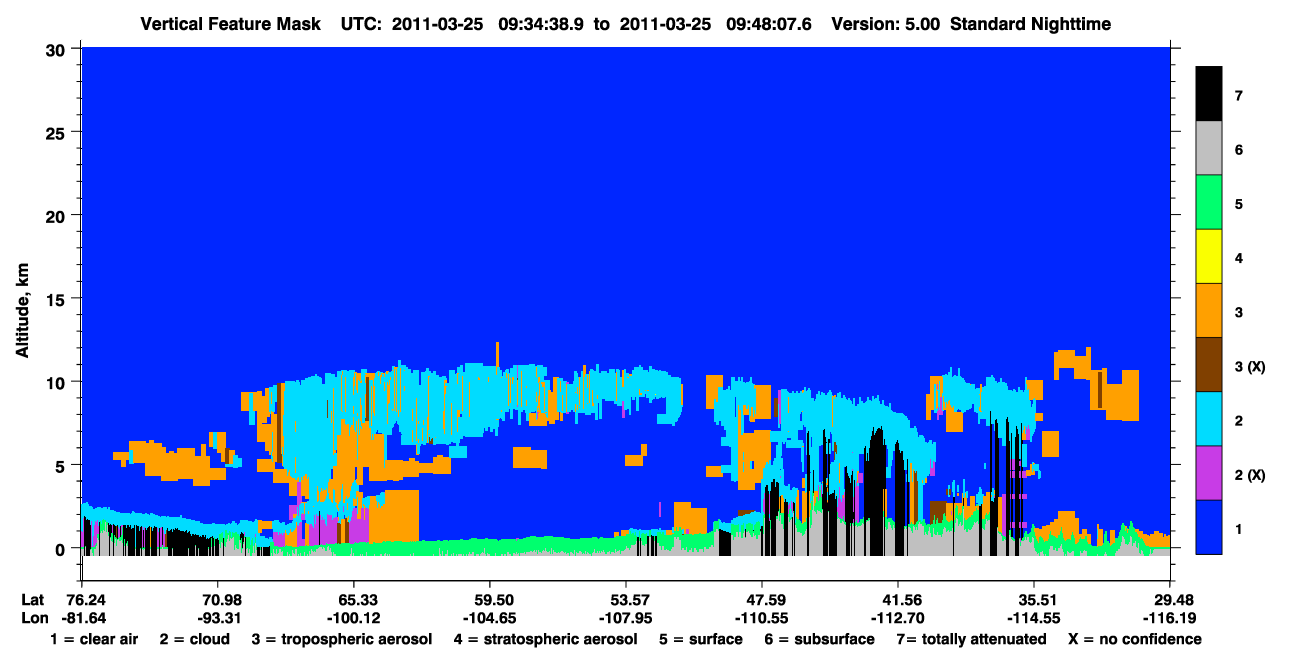
Task: Click the latitude value 65.33
Action: [353, 600]
